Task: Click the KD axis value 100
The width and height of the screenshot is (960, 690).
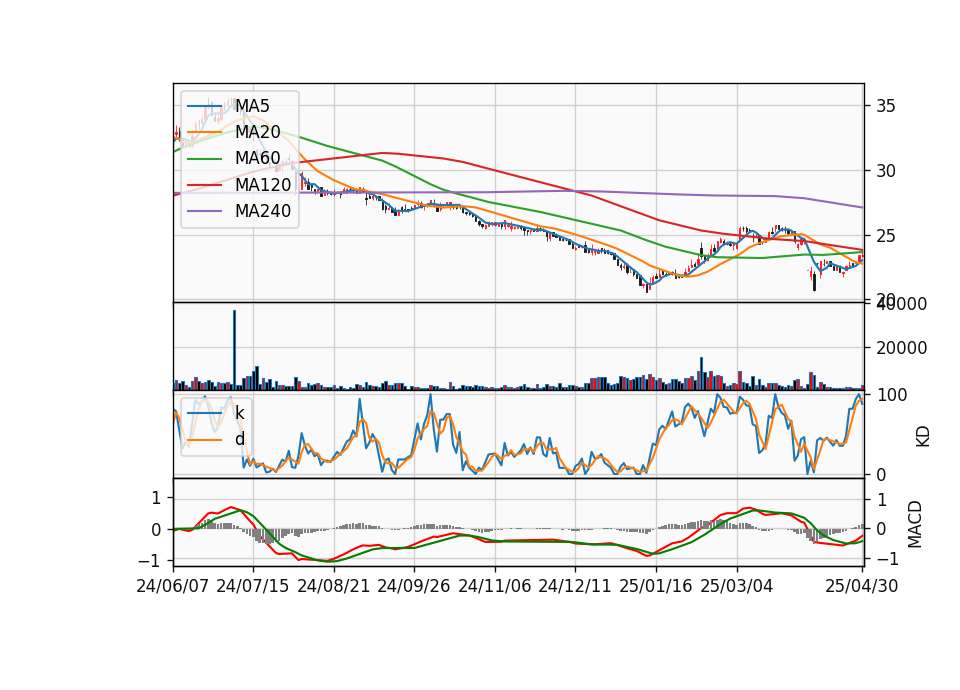Action: click(892, 395)
